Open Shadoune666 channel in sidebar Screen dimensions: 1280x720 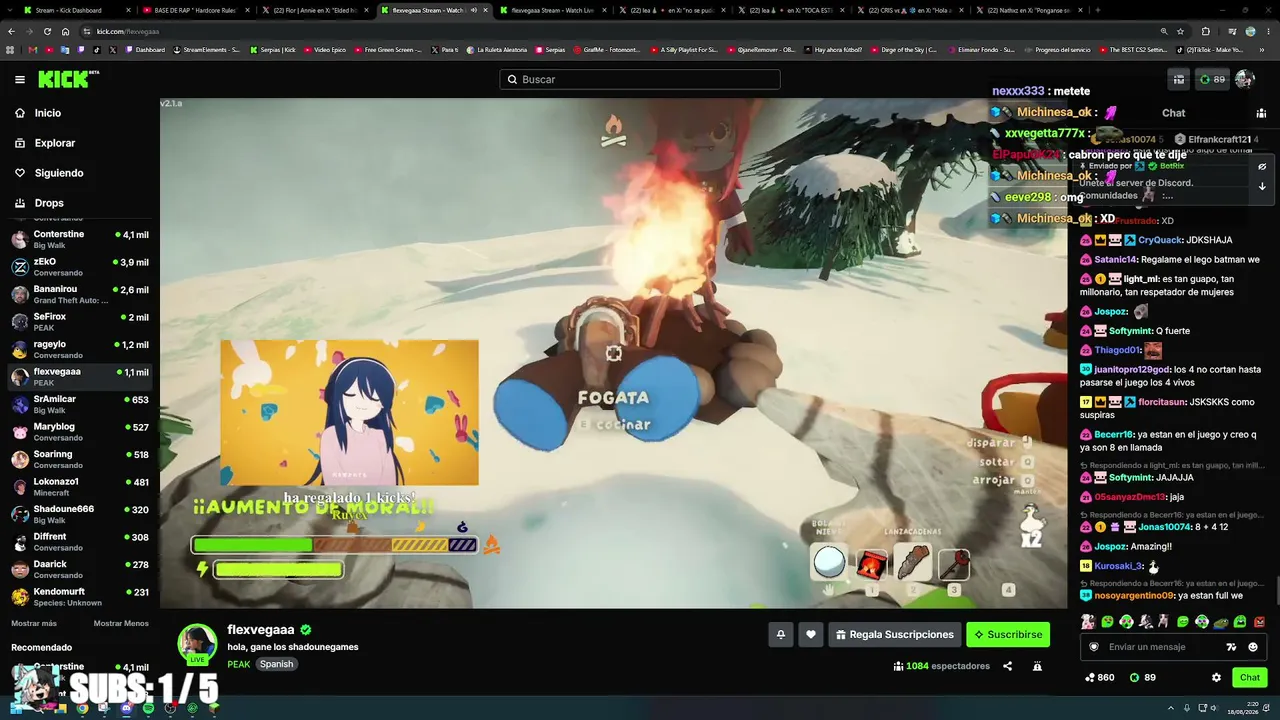click(80, 514)
